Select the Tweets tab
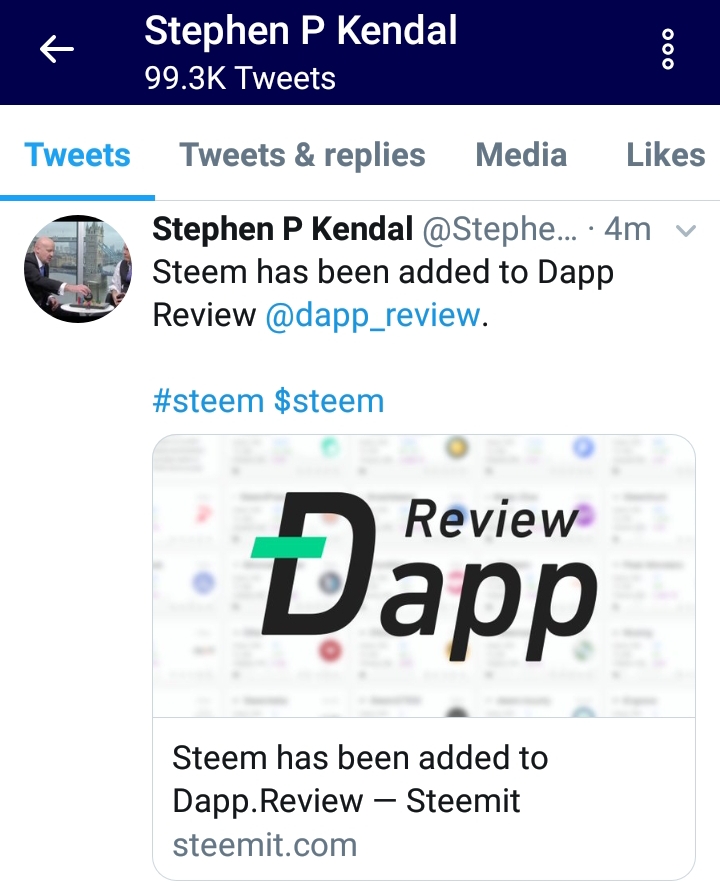This screenshot has height=891, width=720. tap(77, 155)
